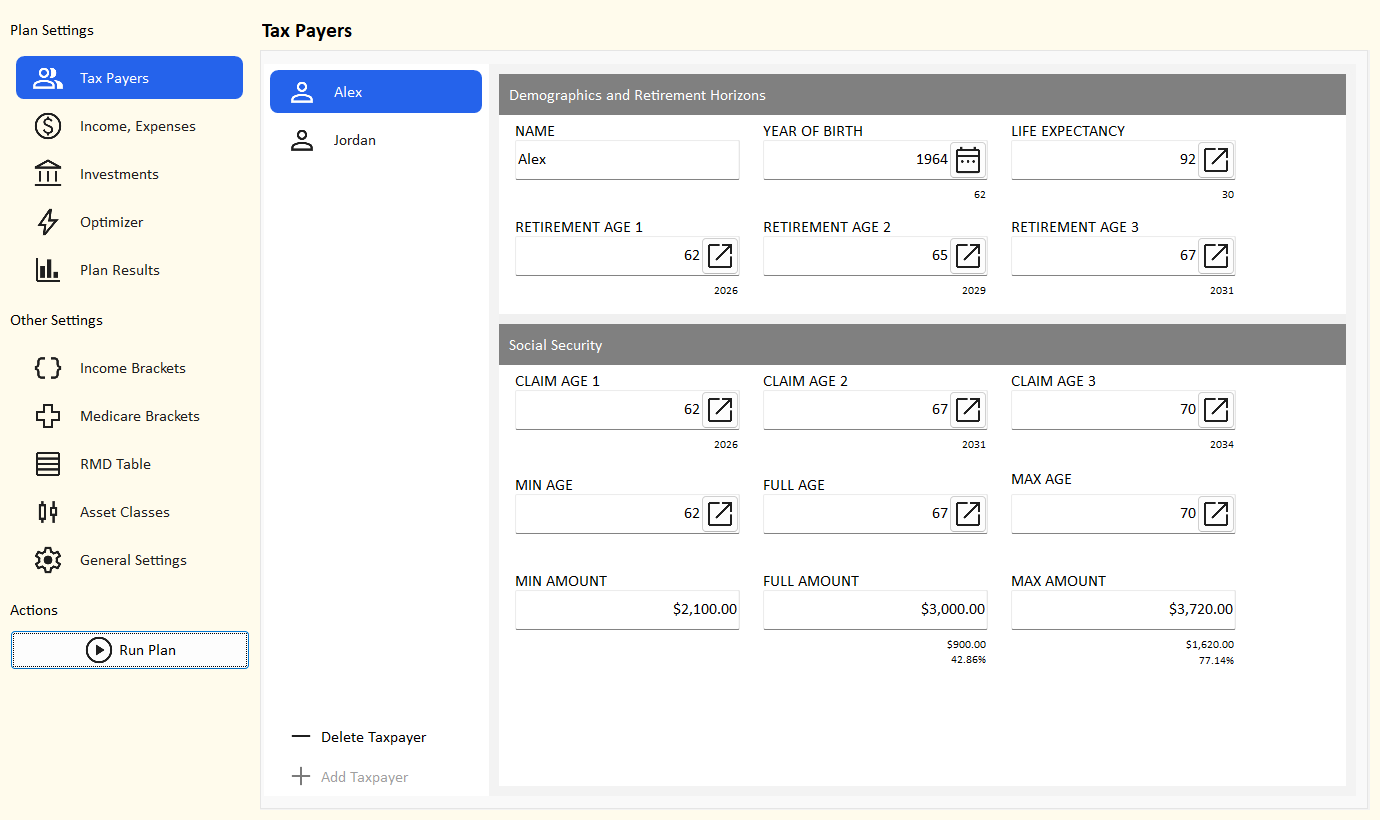Screen dimensions: 1380x820
Task: Open calendar picker for Year of Birth
Action: [968, 160]
